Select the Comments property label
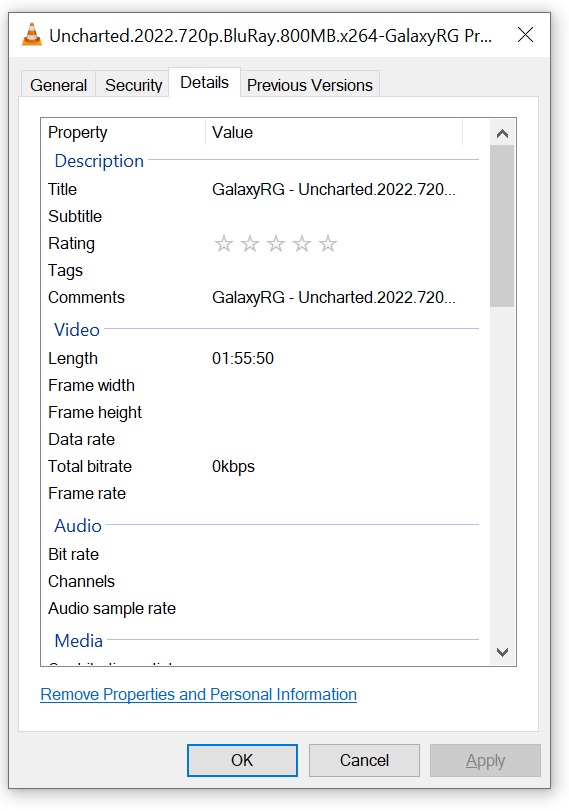Screen dimensions: 569x811 point(86,297)
